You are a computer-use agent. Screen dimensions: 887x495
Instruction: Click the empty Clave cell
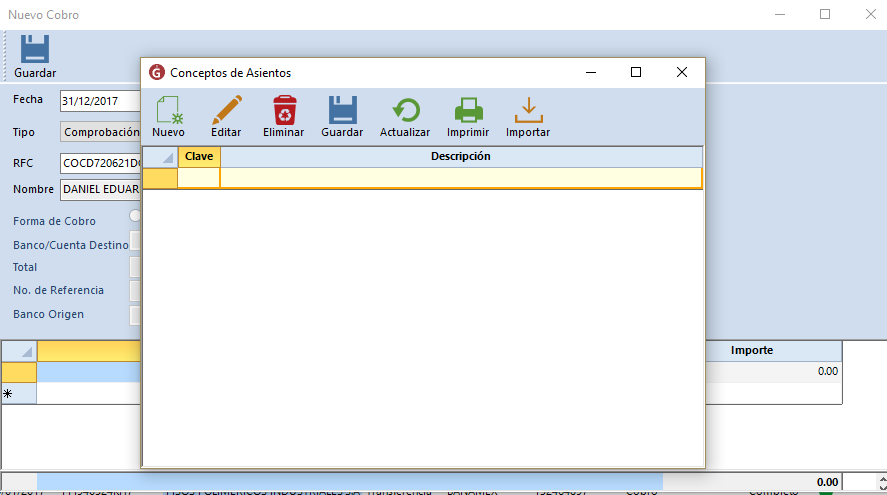point(199,178)
